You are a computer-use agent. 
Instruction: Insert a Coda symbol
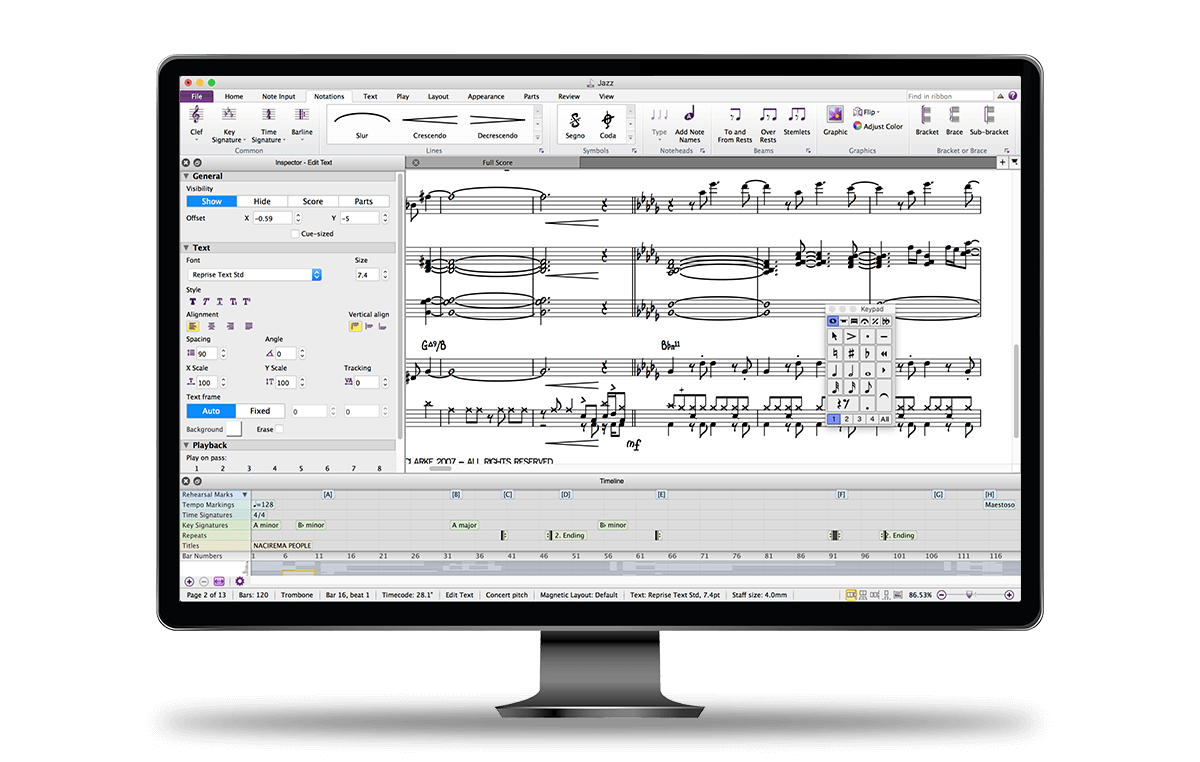[x=607, y=122]
